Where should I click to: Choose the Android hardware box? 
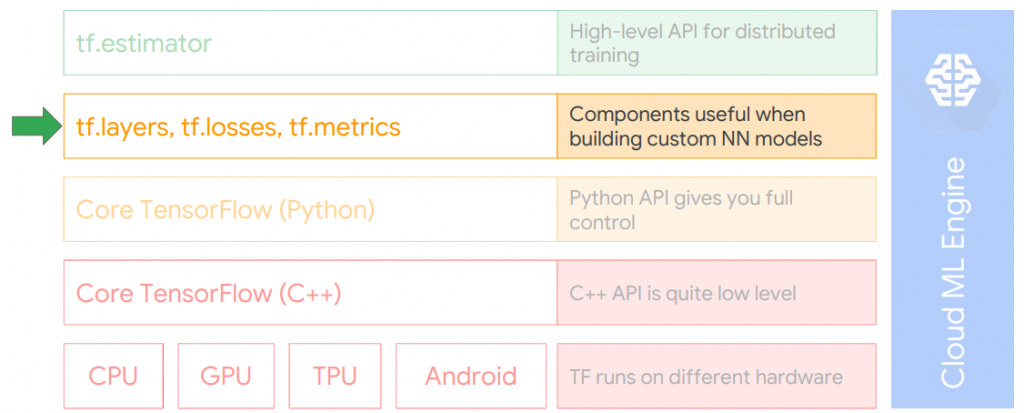coord(471,376)
